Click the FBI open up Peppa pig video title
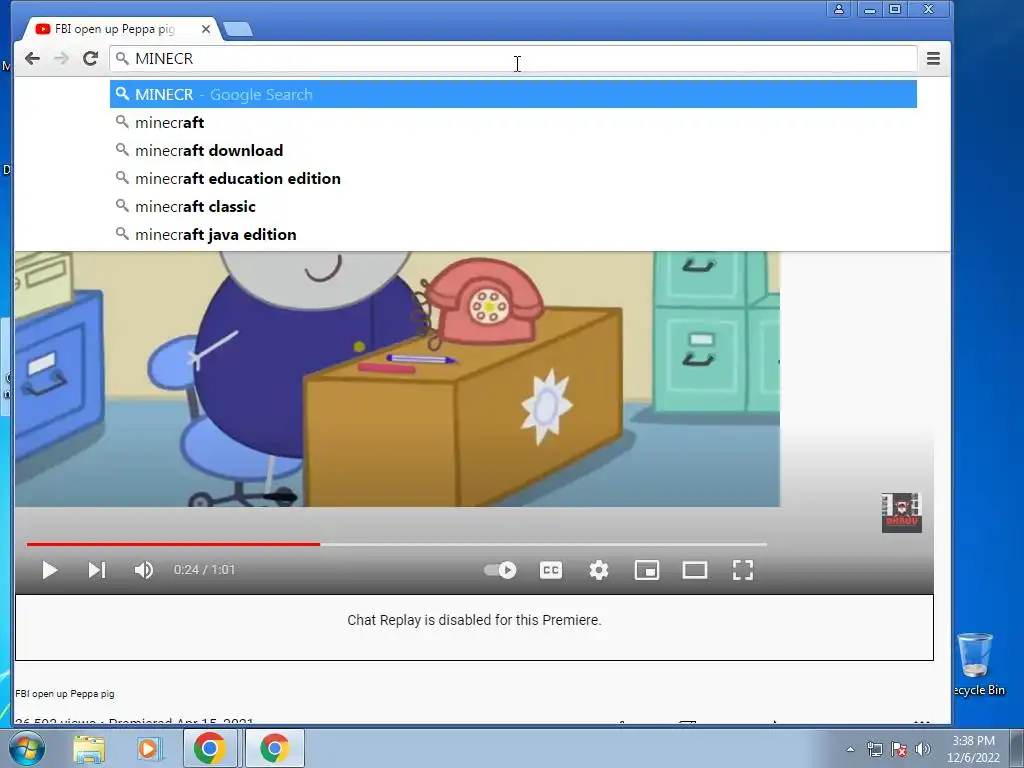 click(x=65, y=694)
